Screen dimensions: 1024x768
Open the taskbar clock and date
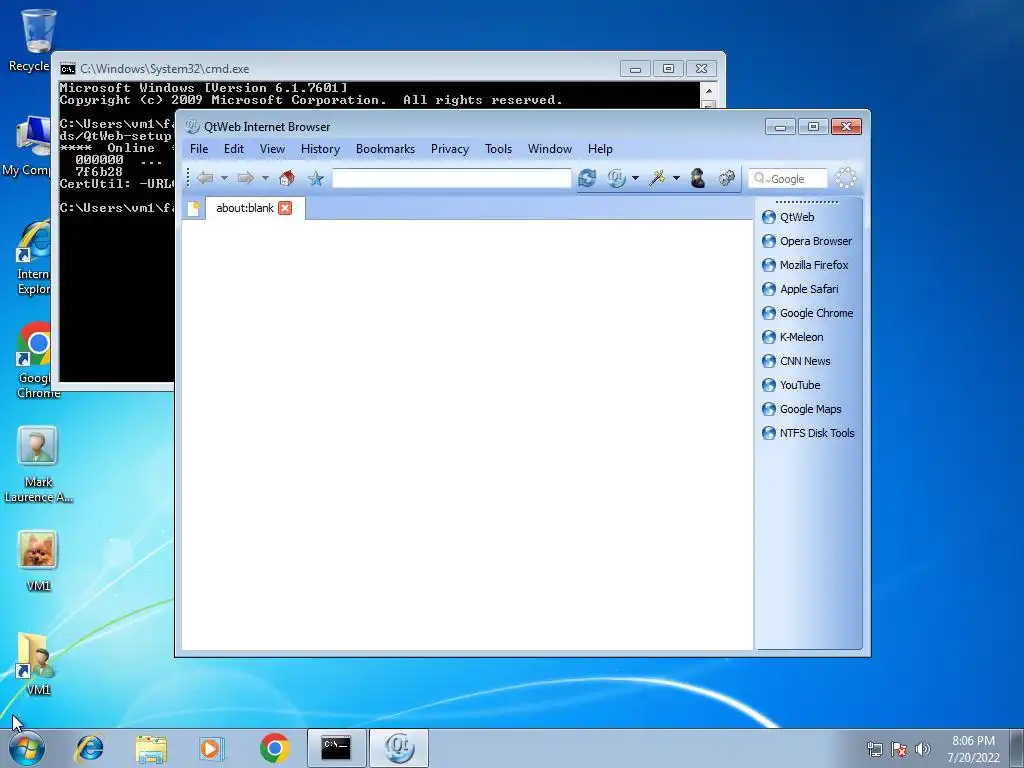click(973, 749)
